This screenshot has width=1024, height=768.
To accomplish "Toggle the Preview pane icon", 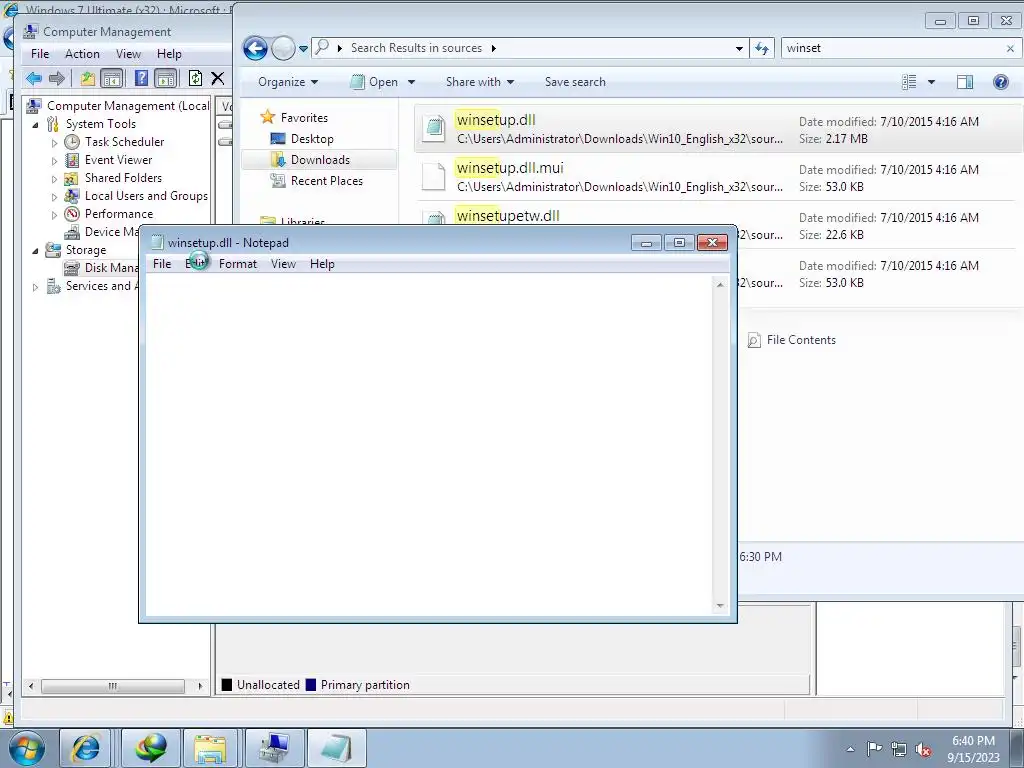I will (x=965, y=82).
